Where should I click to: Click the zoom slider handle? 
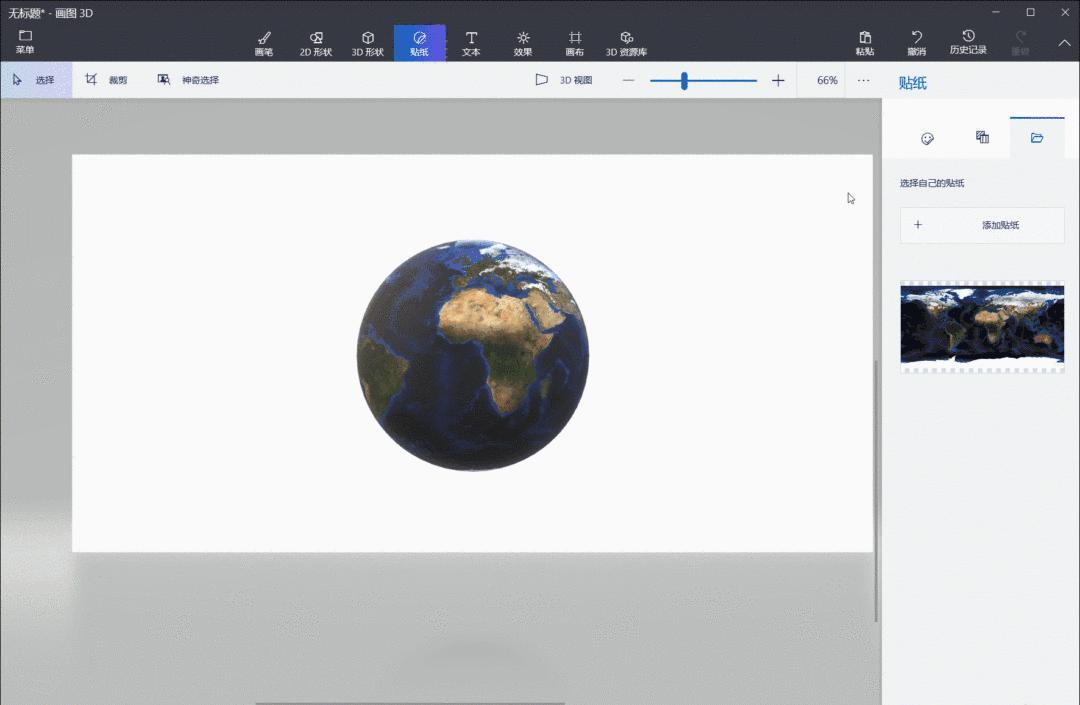684,80
